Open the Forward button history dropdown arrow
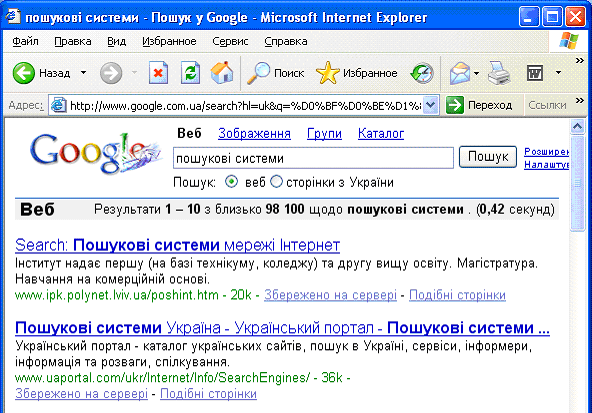Image resolution: width=592 pixels, height=413 pixels. point(134,72)
